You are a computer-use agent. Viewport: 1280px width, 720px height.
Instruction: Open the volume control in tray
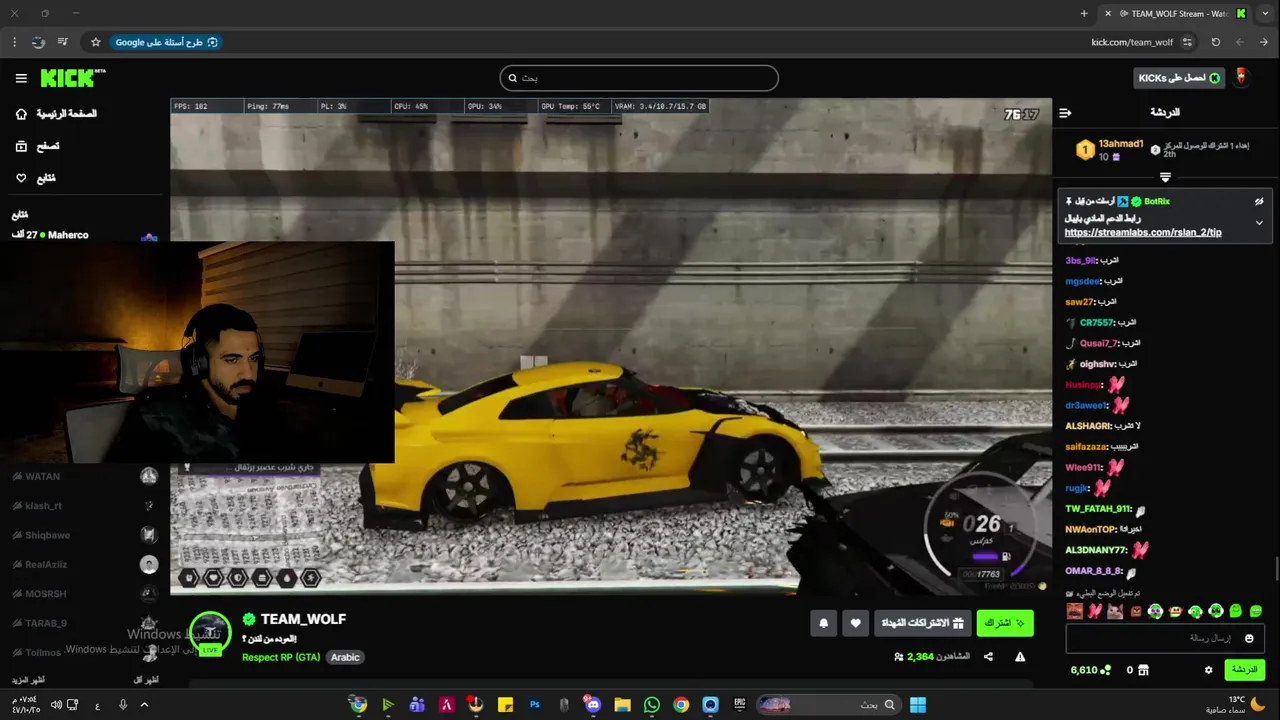click(x=56, y=705)
